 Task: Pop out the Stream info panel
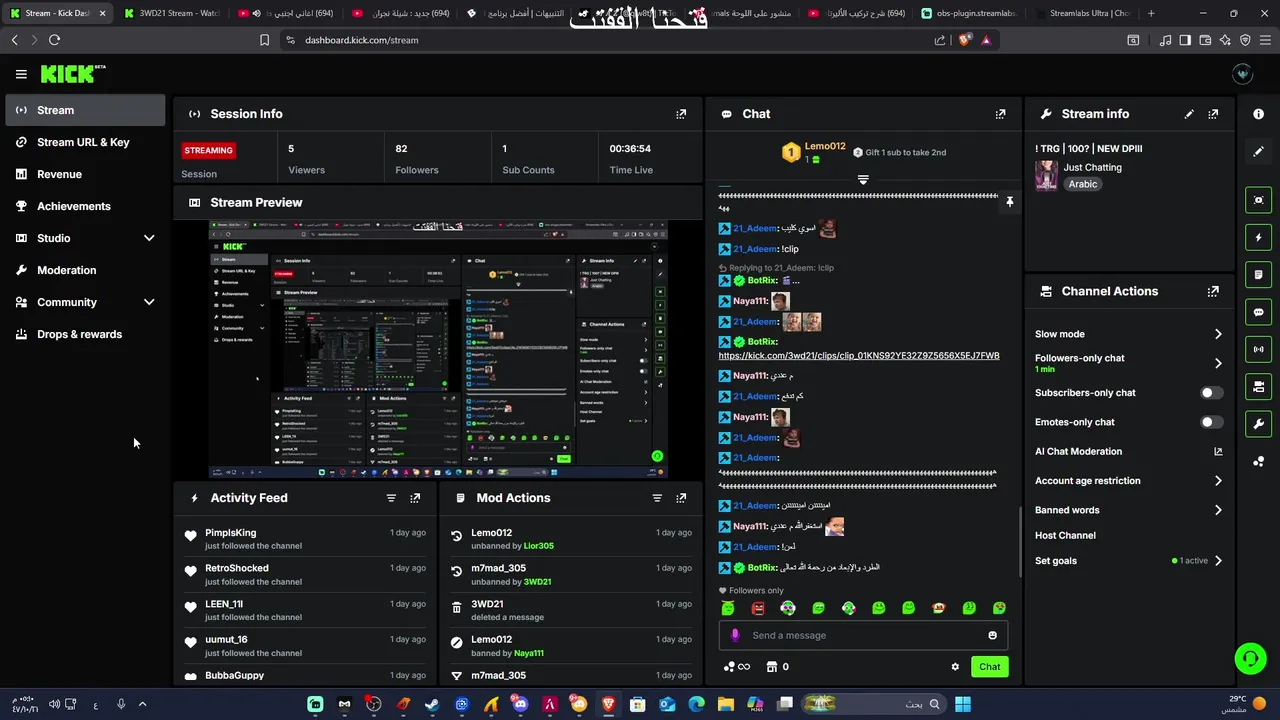(x=1213, y=114)
